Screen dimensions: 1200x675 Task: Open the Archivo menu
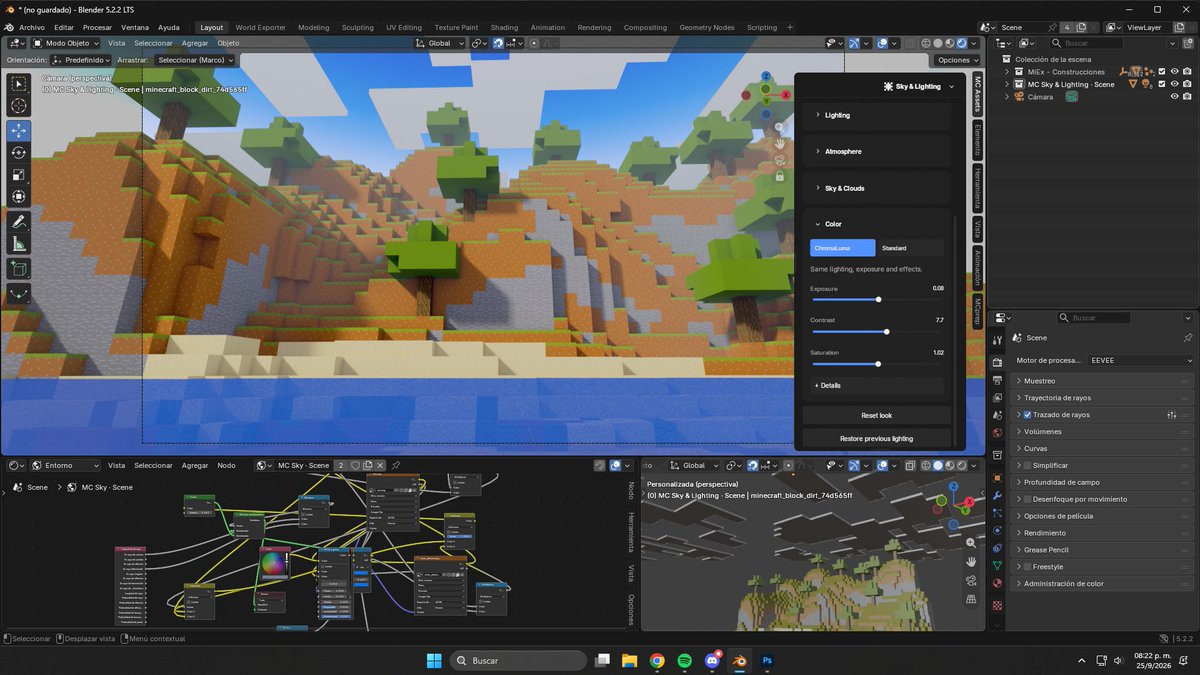(x=32, y=27)
